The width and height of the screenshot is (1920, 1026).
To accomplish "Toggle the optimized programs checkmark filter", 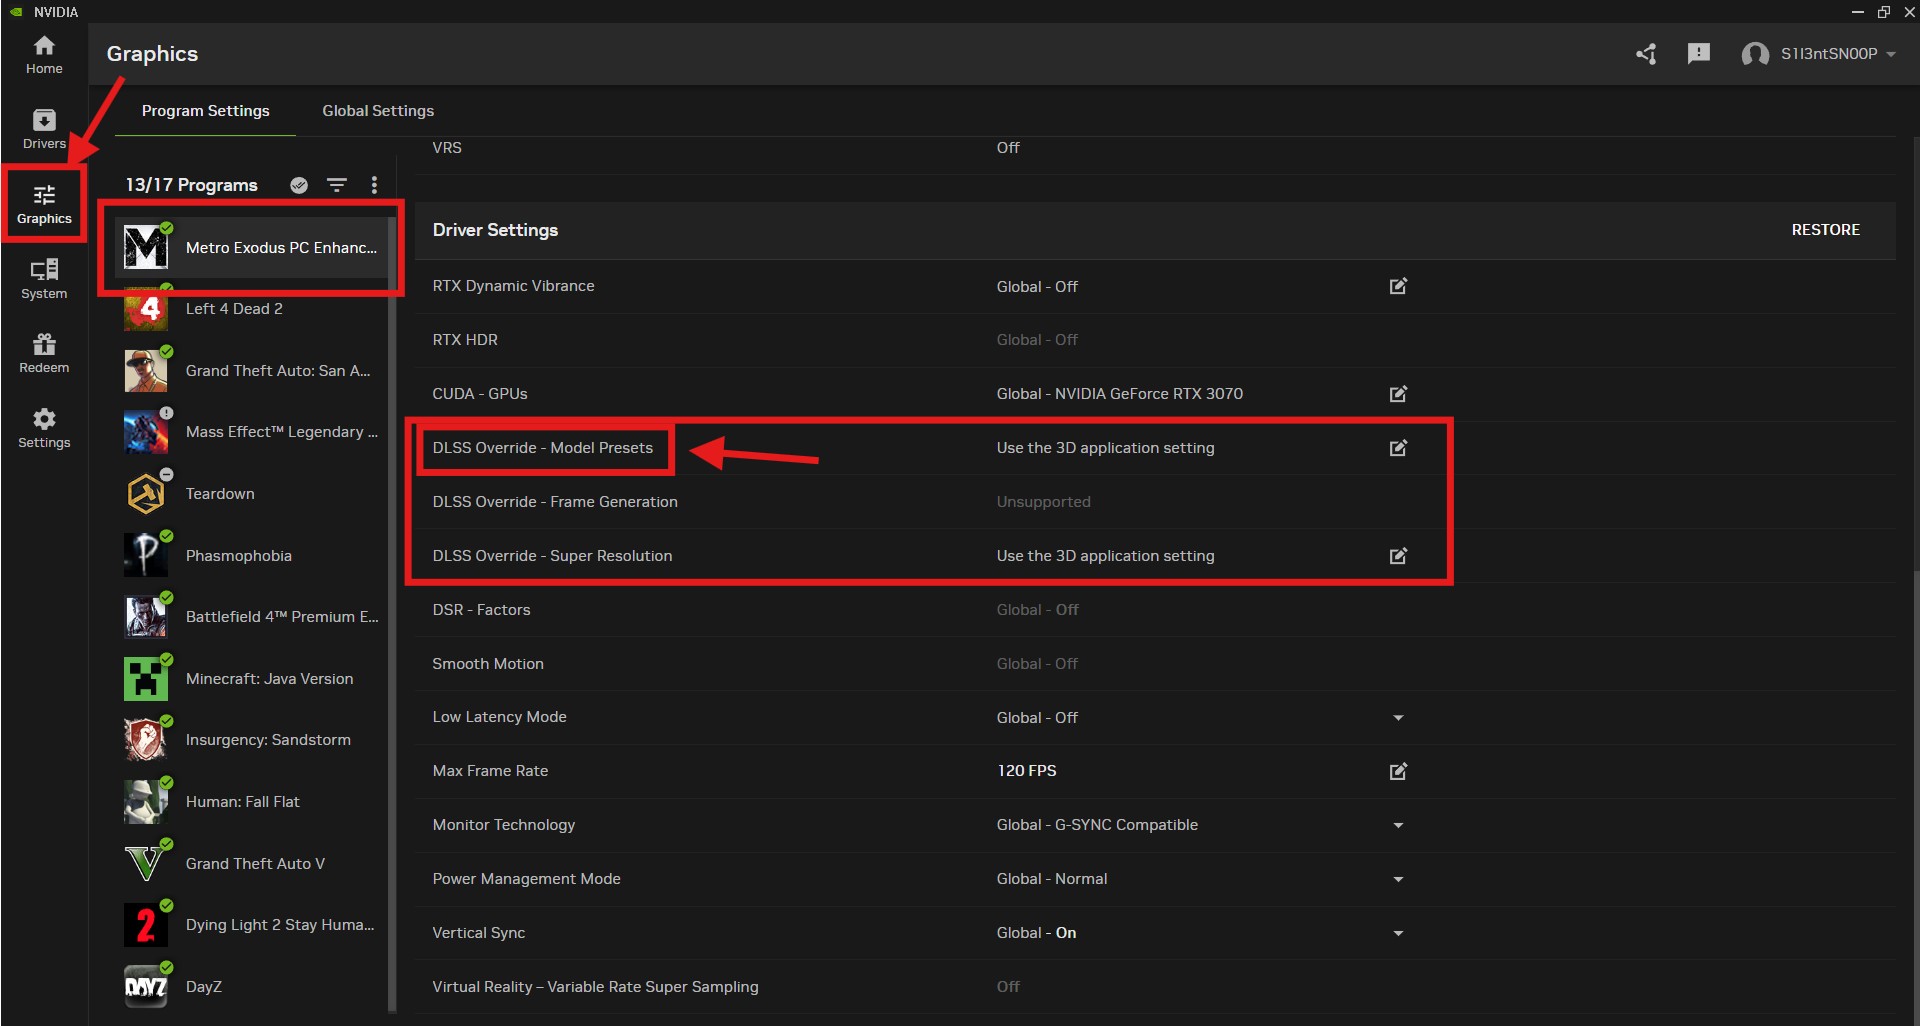I will click(x=299, y=185).
